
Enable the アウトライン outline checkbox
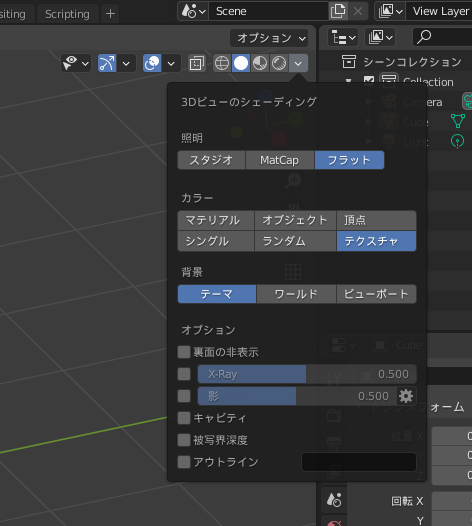[184, 462]
